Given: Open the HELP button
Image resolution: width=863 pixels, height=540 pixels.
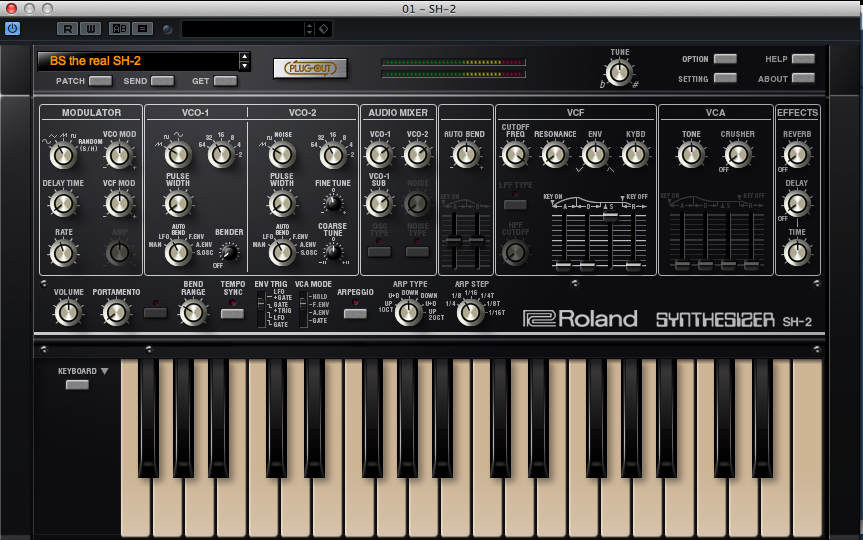Looking at the screenshot, I should [803, 59].
